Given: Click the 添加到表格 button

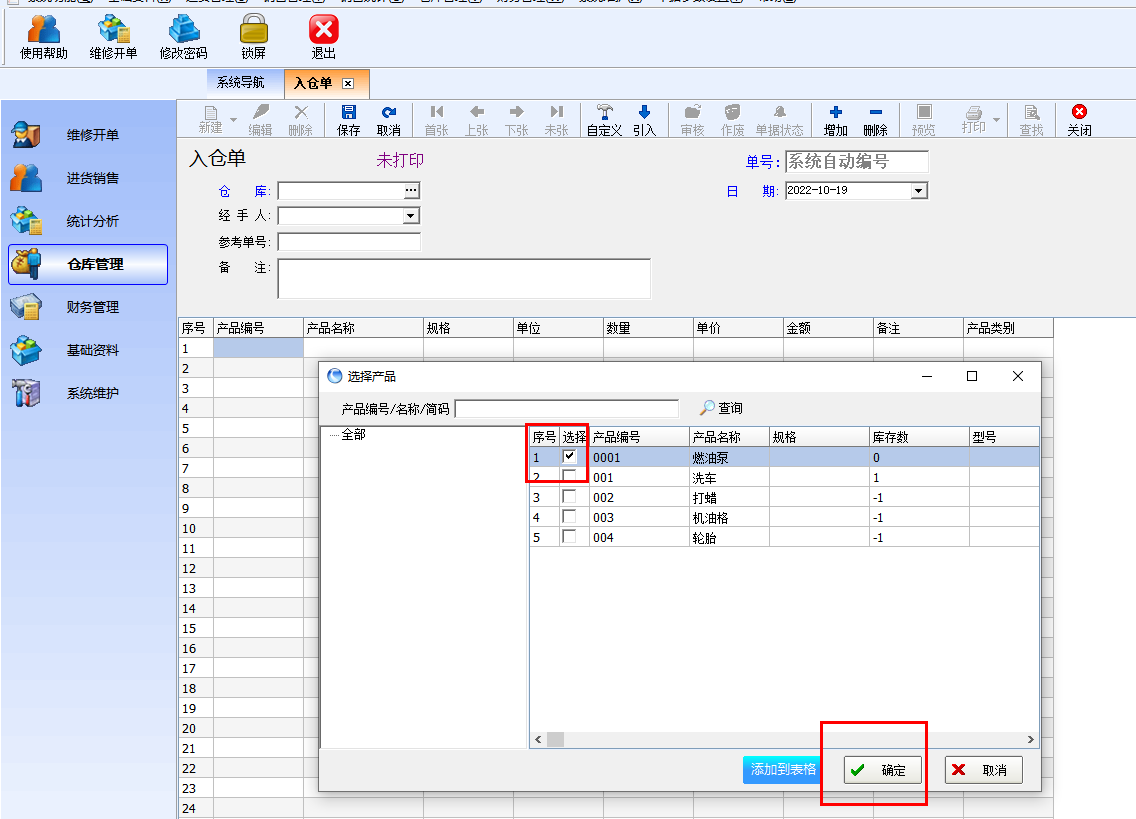Looking at the screenshot, I should coord(782,770).
